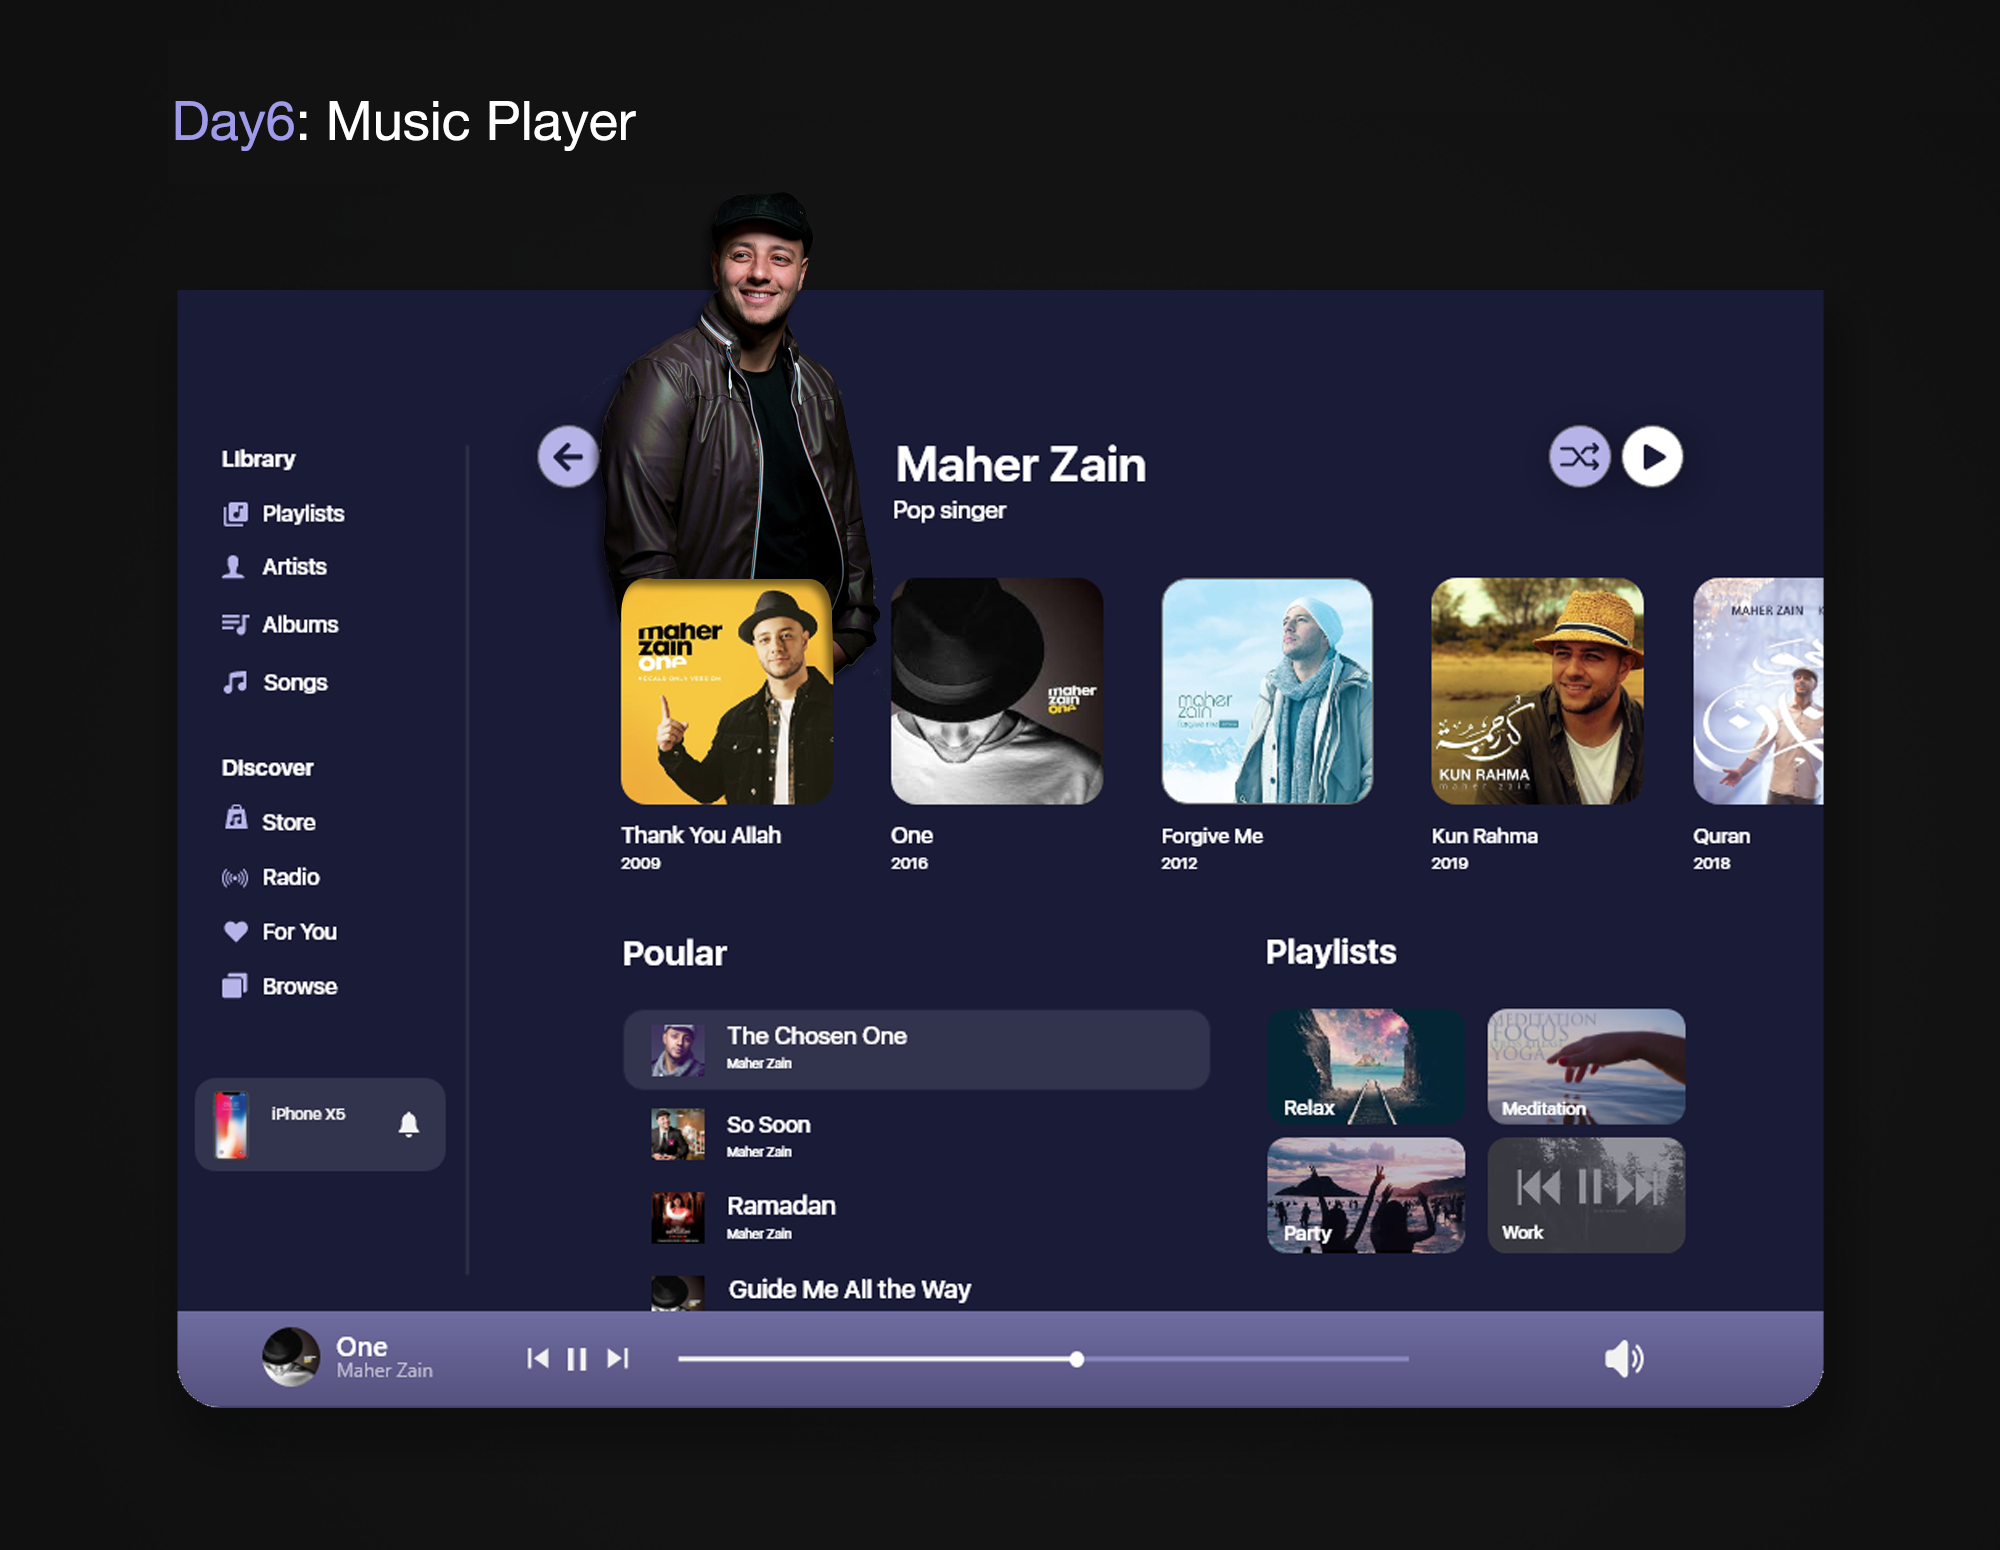Play The Chosen One from popular list
Image resolution: width=2000 pixels, height=1550 pixels.
click(x=916, y=1049)
